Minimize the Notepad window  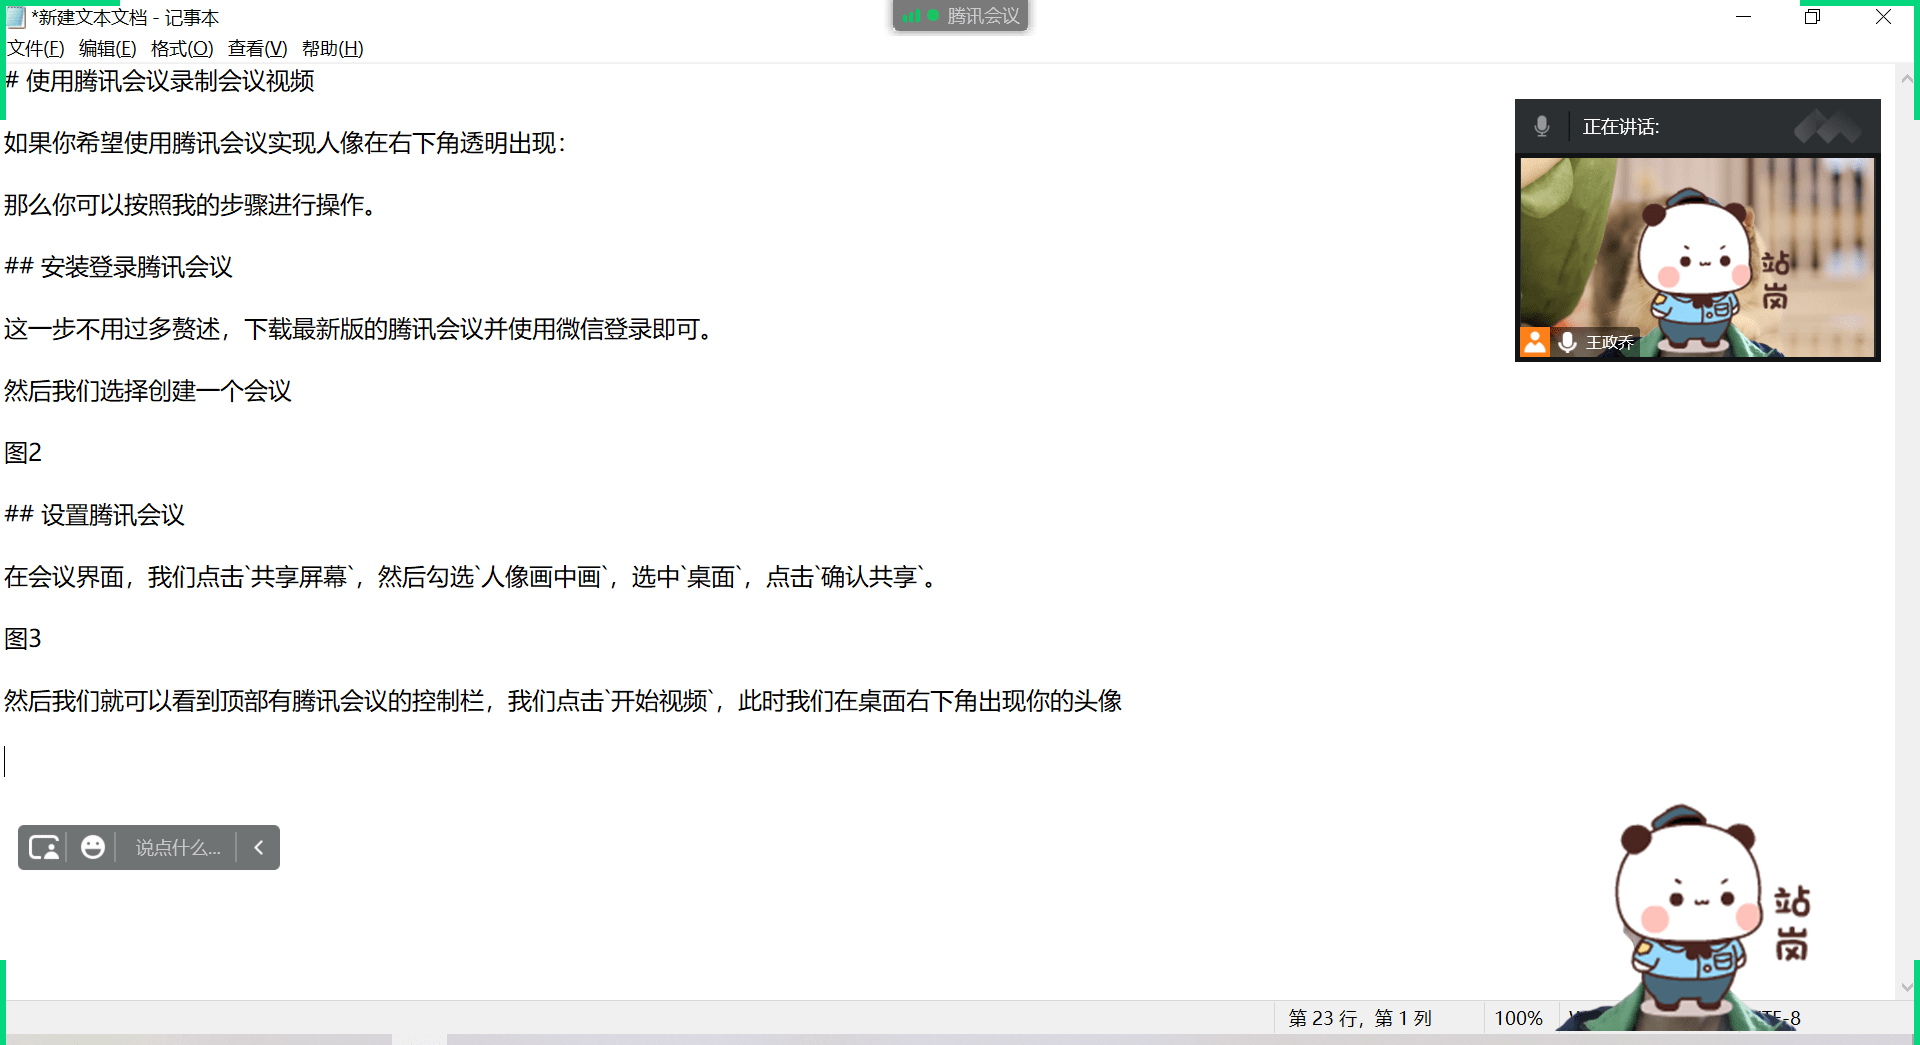1743,17
